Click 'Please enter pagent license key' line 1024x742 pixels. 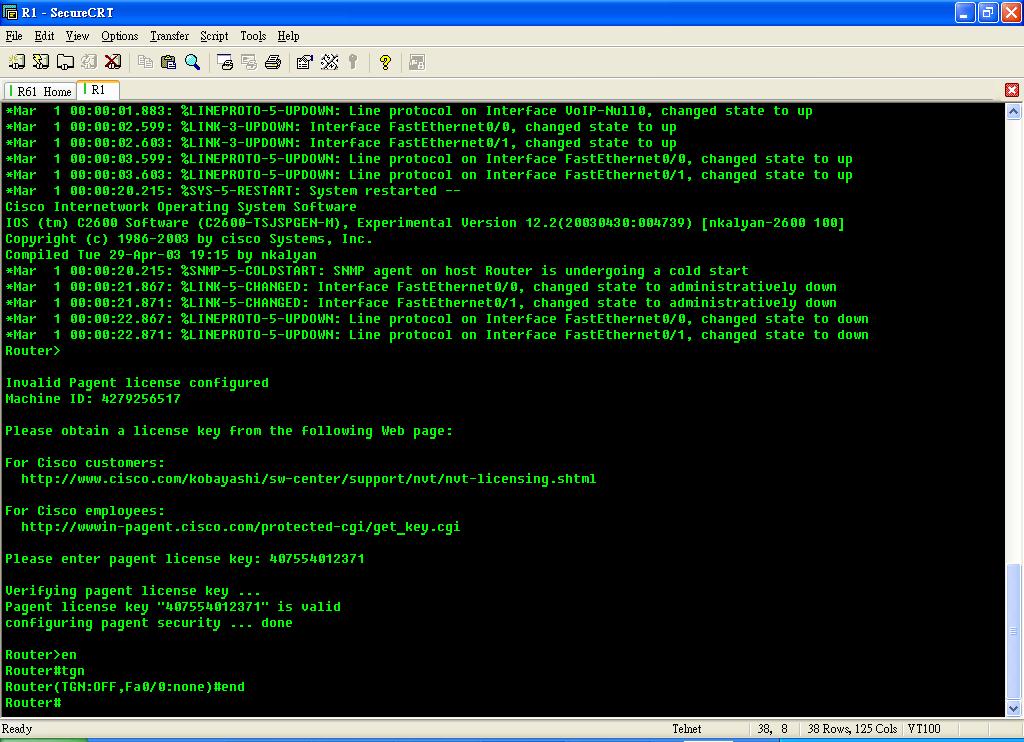tap(185, 558)
